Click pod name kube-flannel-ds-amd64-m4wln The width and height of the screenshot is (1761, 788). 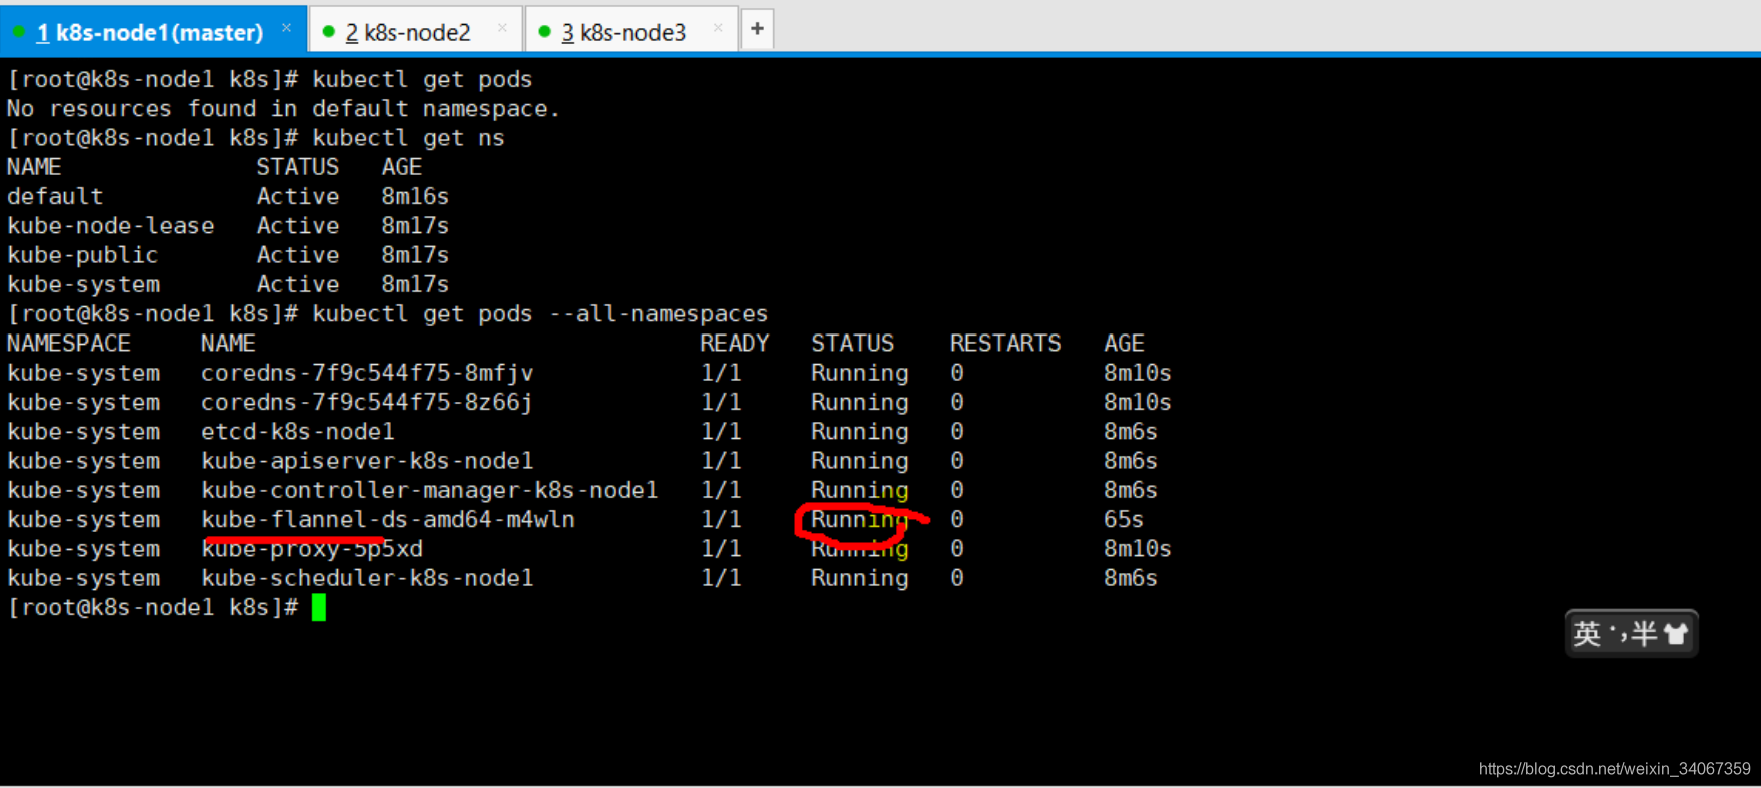(388, 519)
